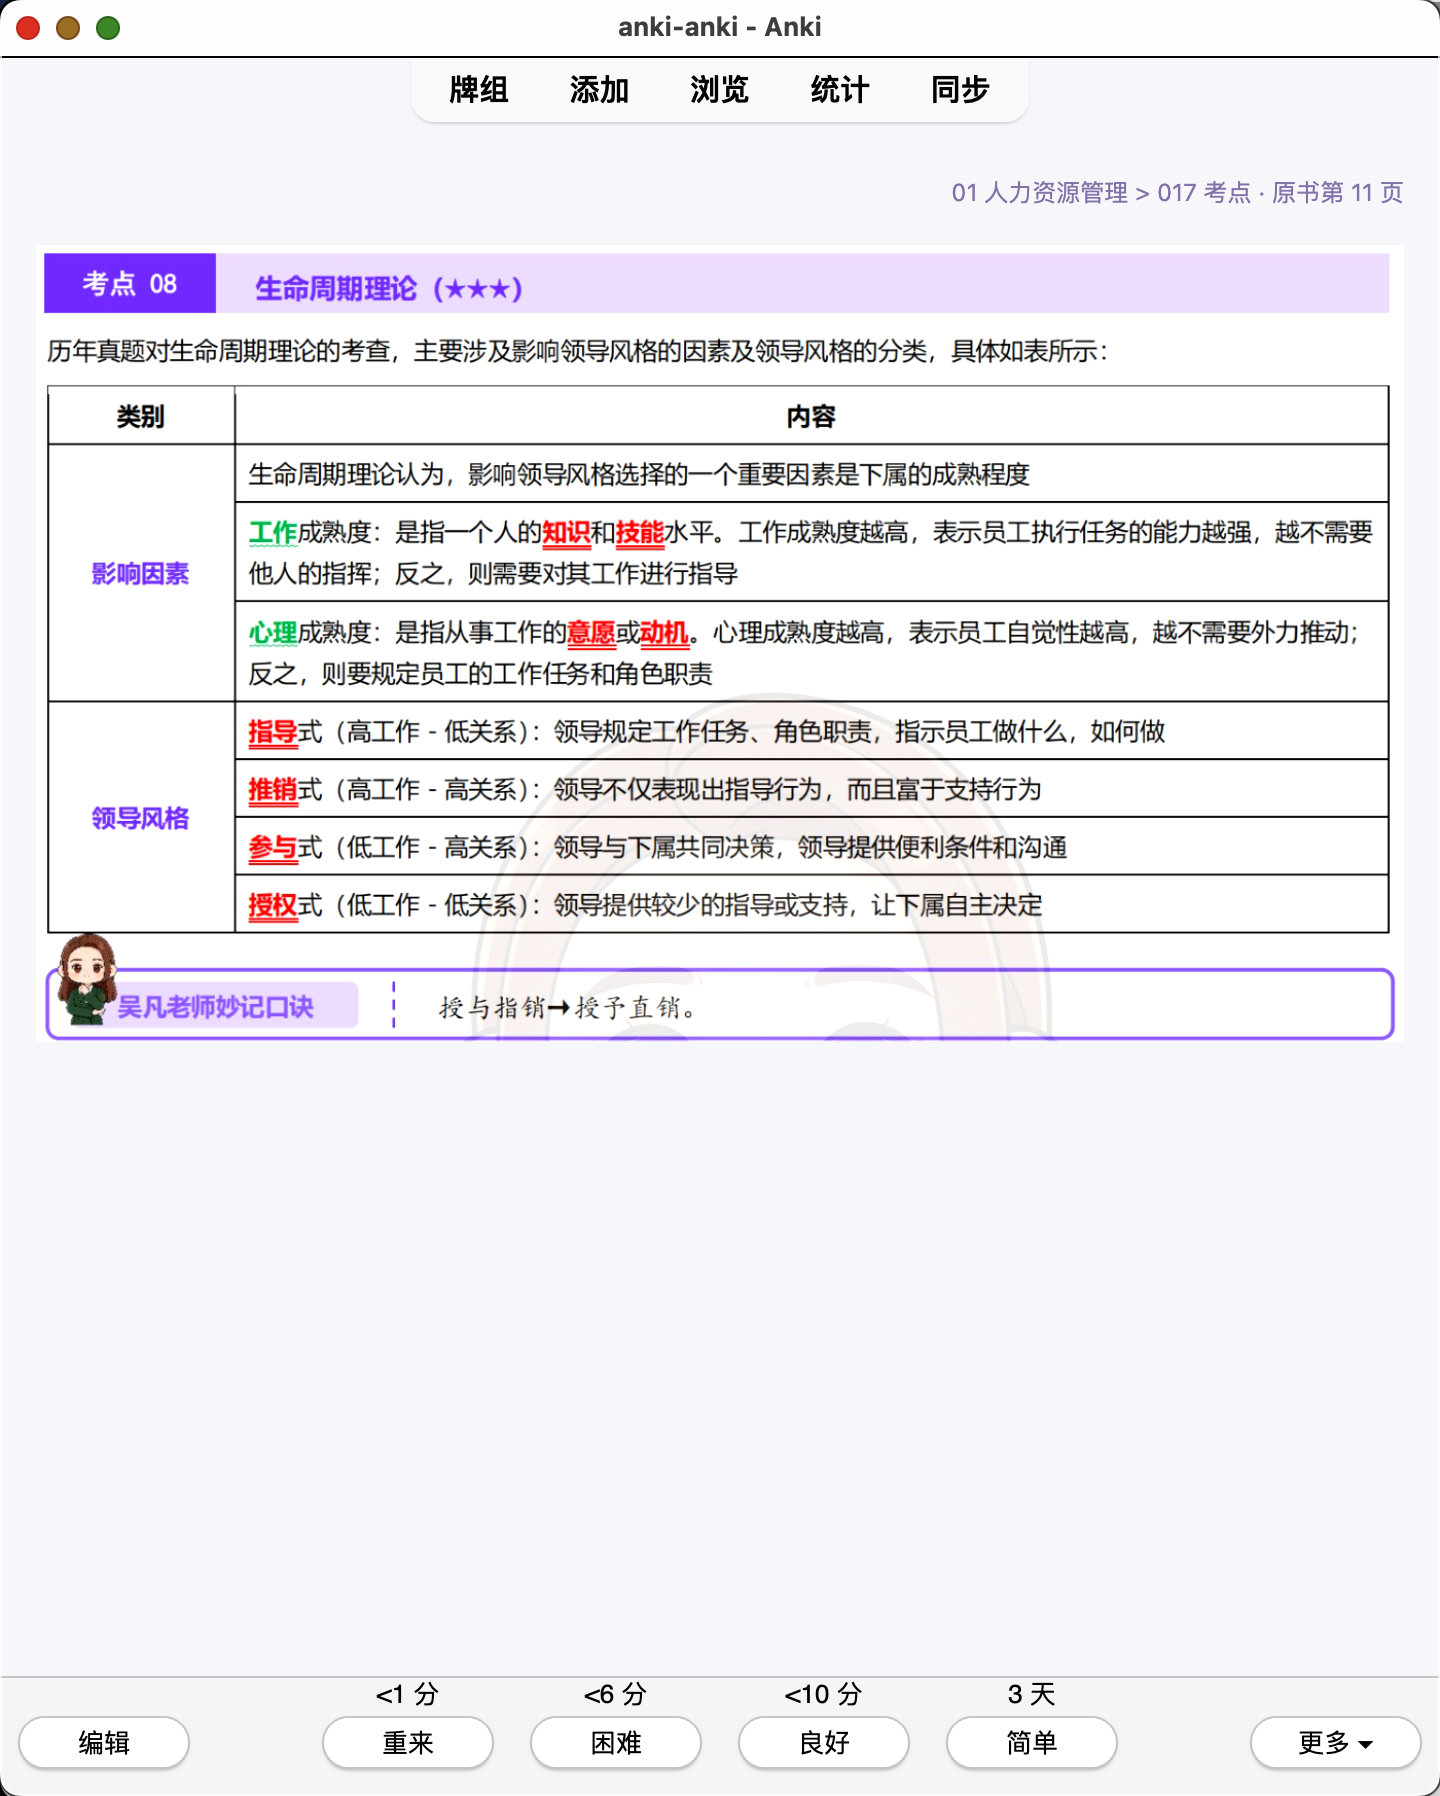Click the mnemonic text '授与指销→授予直销'
Screen dimensions: 1440x1796
pos(567,1007)
